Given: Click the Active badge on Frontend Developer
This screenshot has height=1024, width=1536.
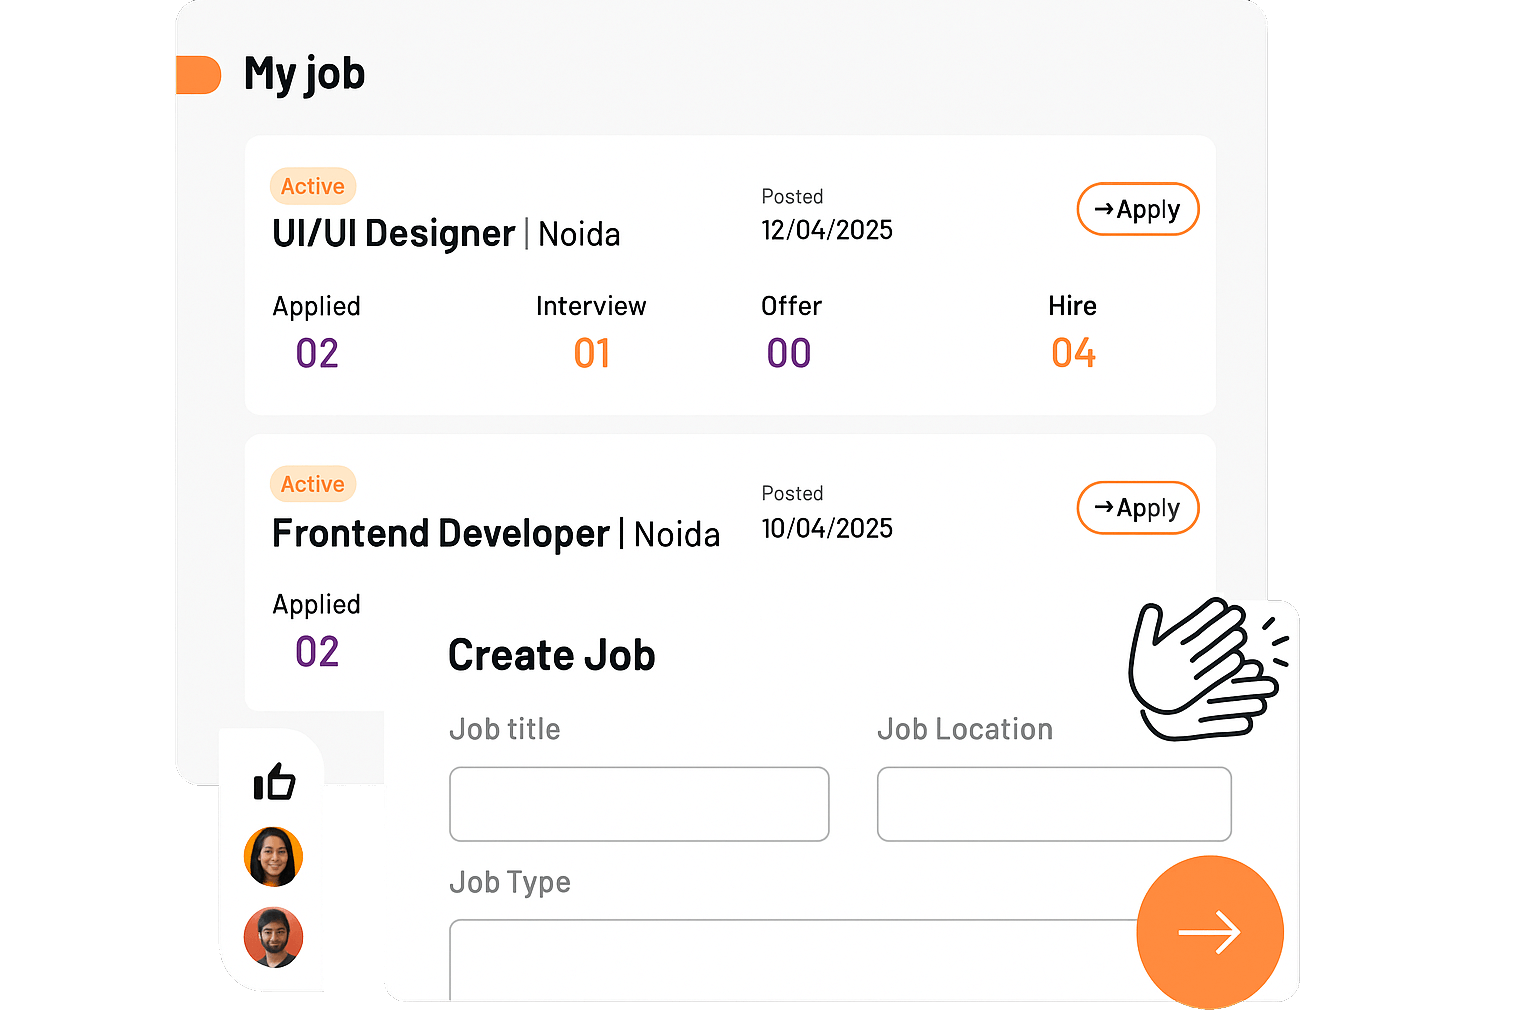Looking at the screenshot, I should click(x=313, y=484).
